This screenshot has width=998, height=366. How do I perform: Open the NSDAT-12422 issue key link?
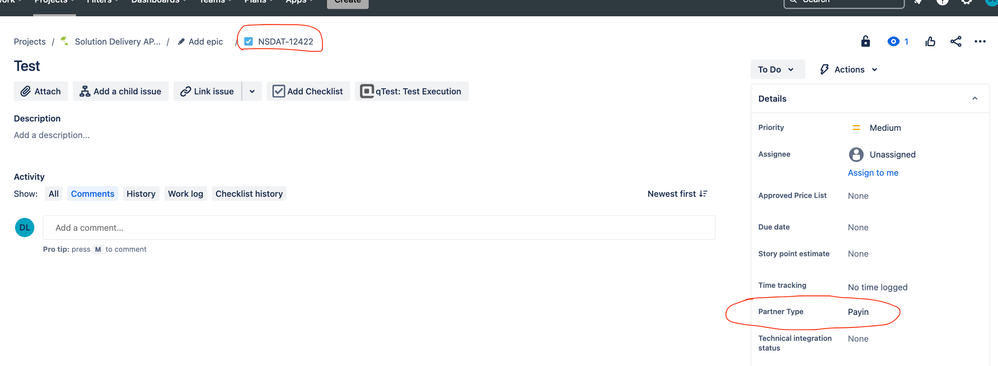click(286, 41)
